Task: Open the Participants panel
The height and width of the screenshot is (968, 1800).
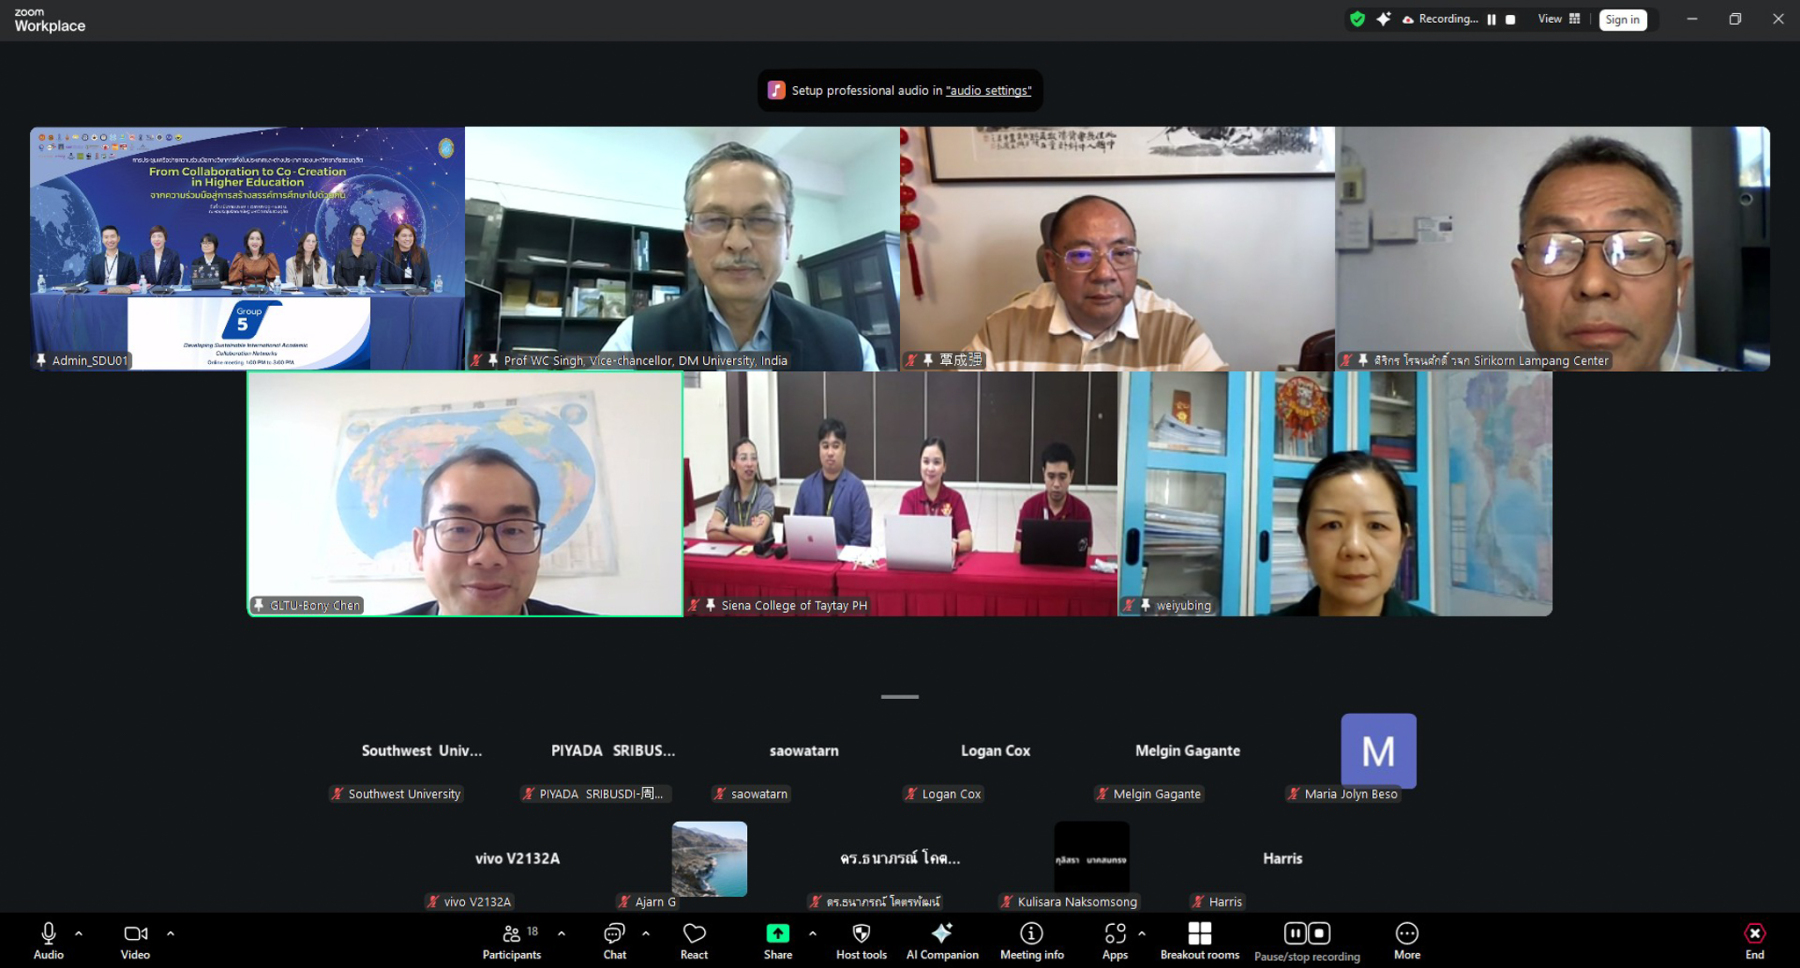Action: (x=511, y=940)
